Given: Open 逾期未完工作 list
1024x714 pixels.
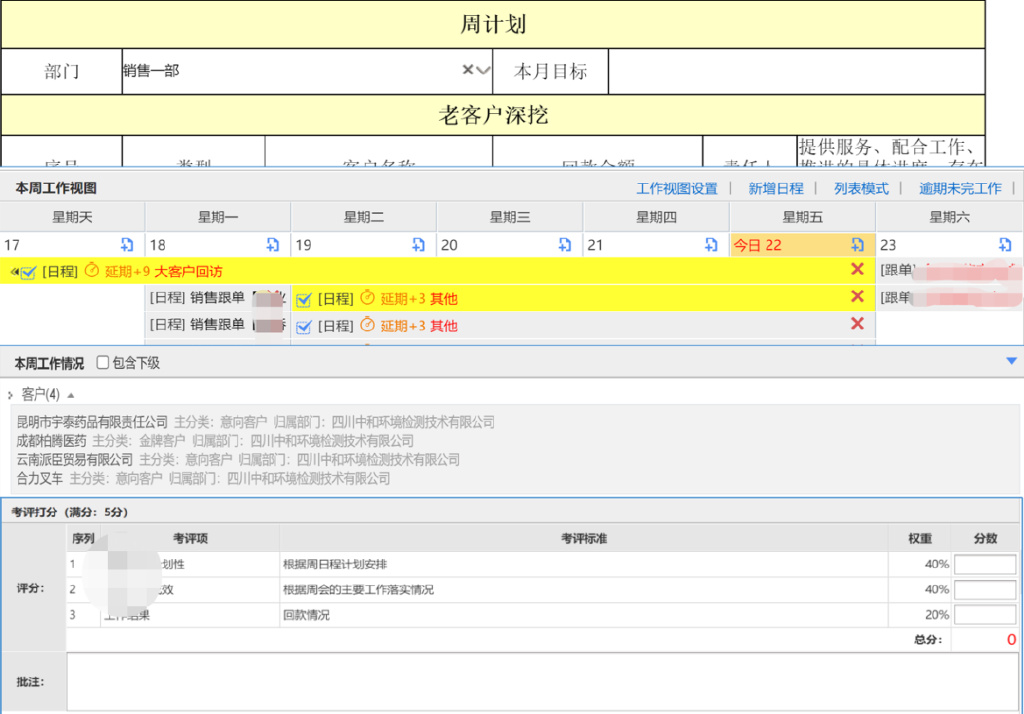Looking at the screenshot, I should 960,188.
